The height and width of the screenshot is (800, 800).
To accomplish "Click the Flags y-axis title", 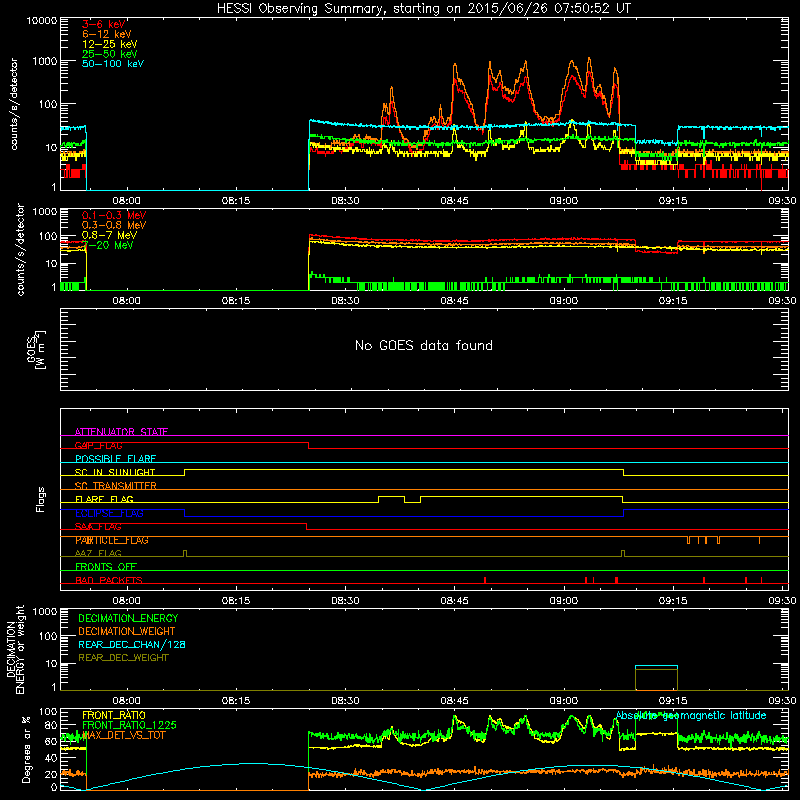I will click(x=40, y=499).
